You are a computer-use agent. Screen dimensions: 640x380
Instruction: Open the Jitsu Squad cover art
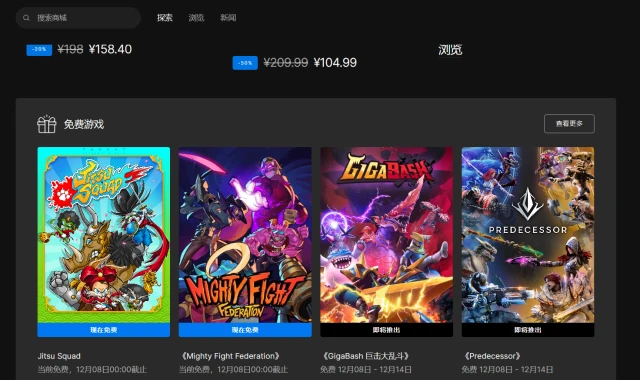(104, 235)
